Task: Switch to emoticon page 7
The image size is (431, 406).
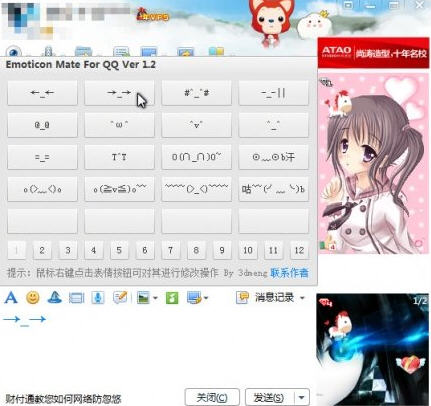Action: click(170, 250)
